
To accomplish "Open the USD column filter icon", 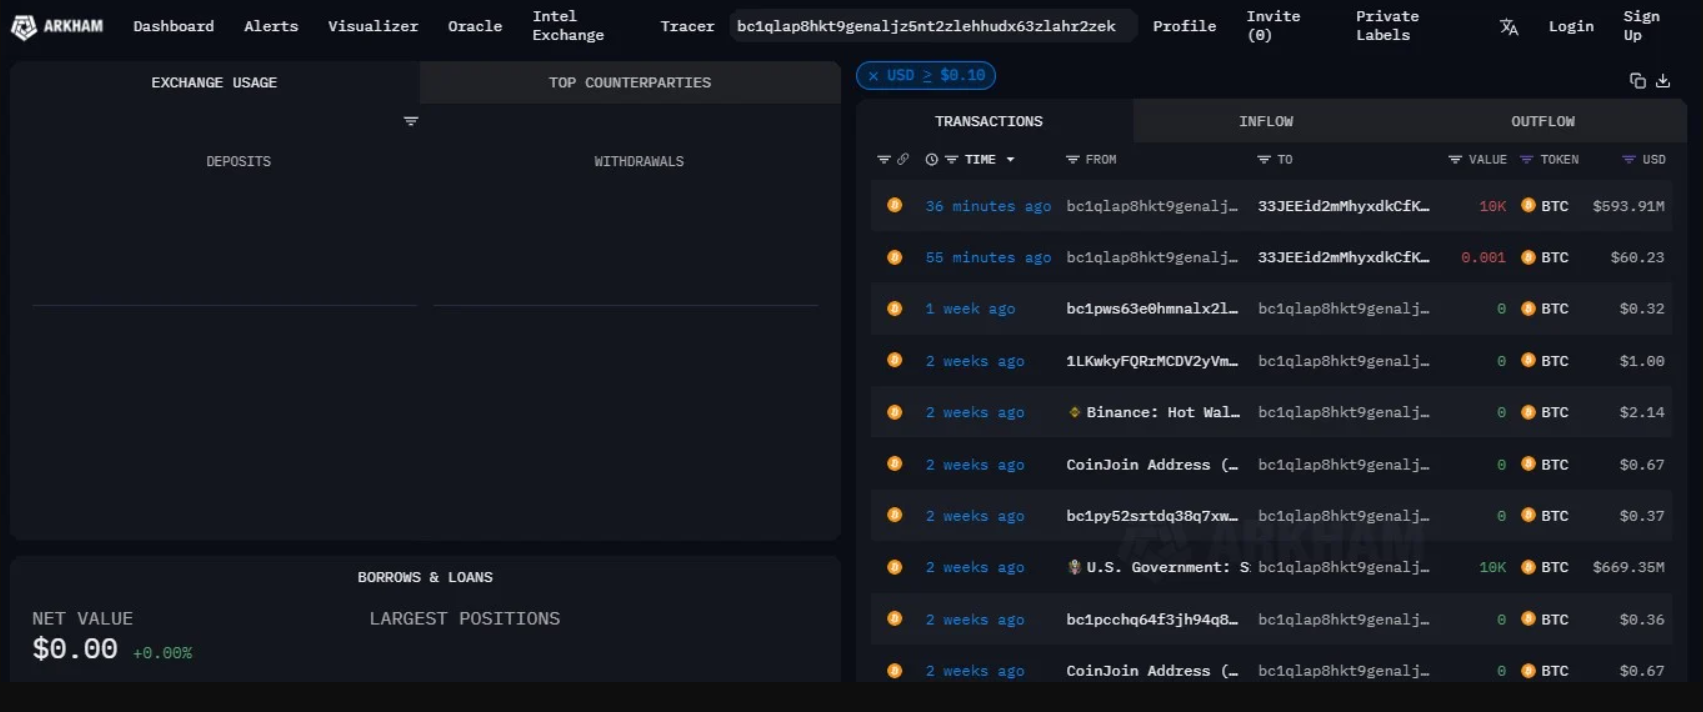I will point(1629,159).
